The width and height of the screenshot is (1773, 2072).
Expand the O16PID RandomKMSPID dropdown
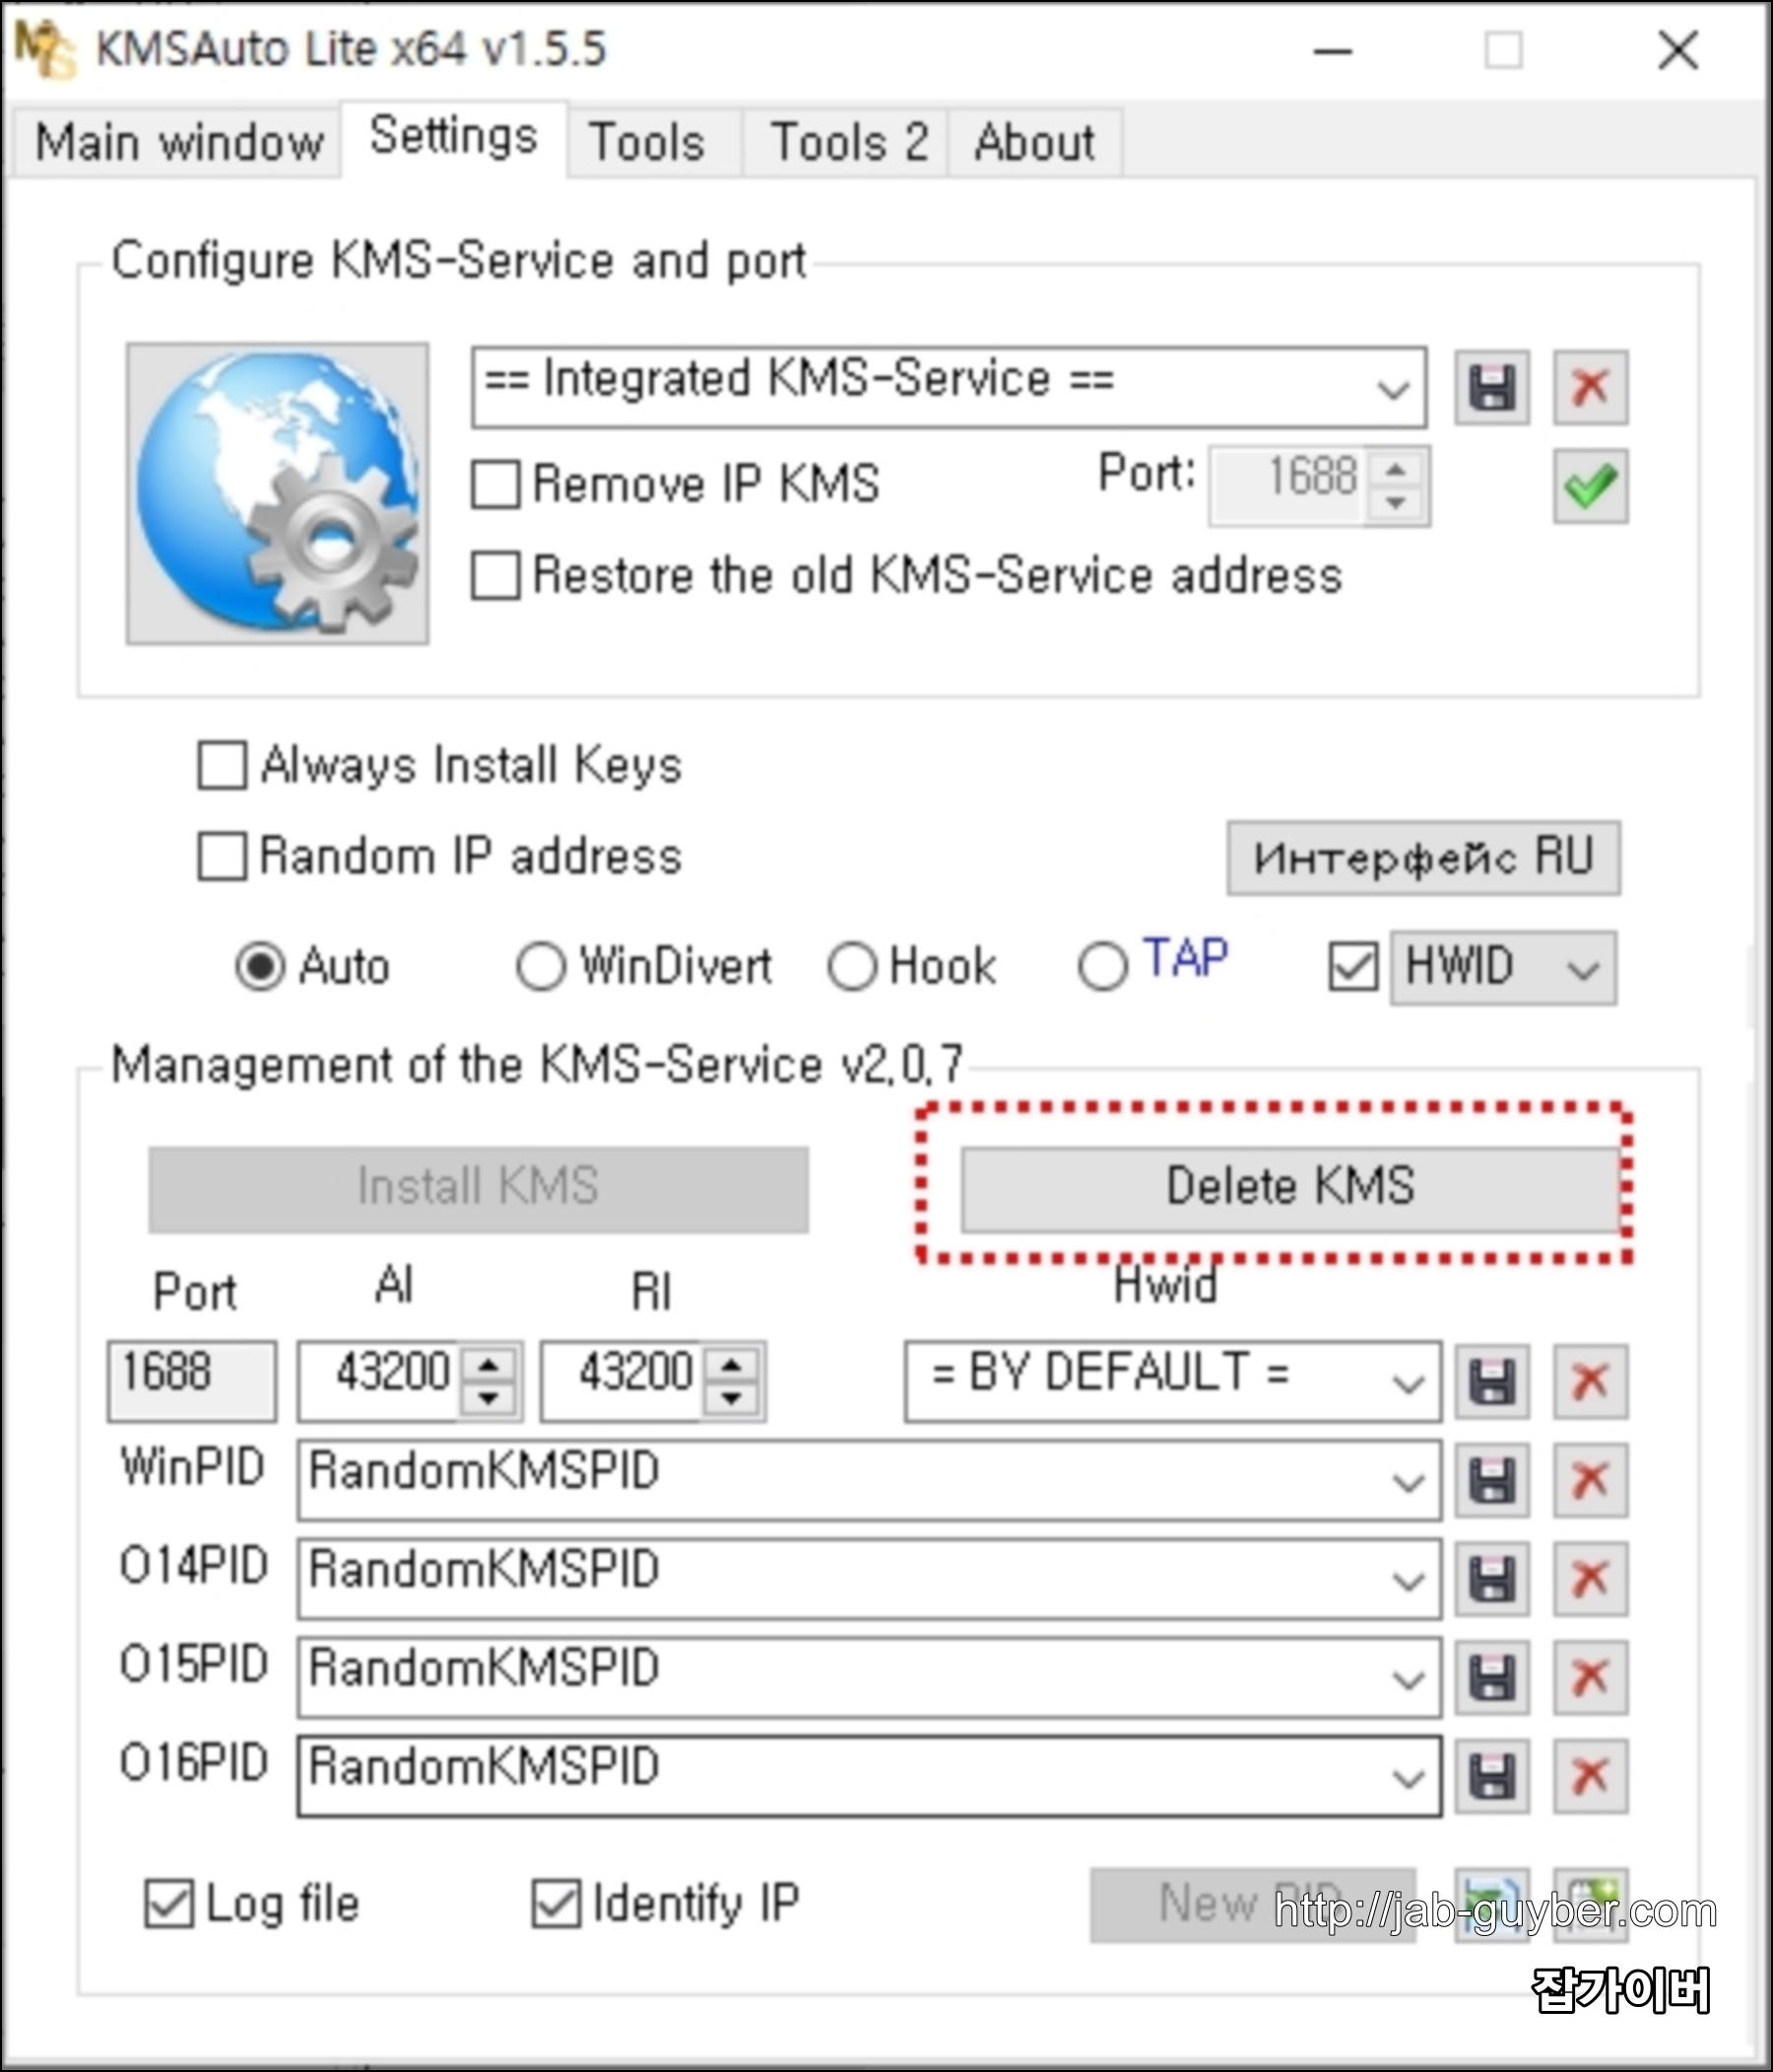tap(1408, 1777)
